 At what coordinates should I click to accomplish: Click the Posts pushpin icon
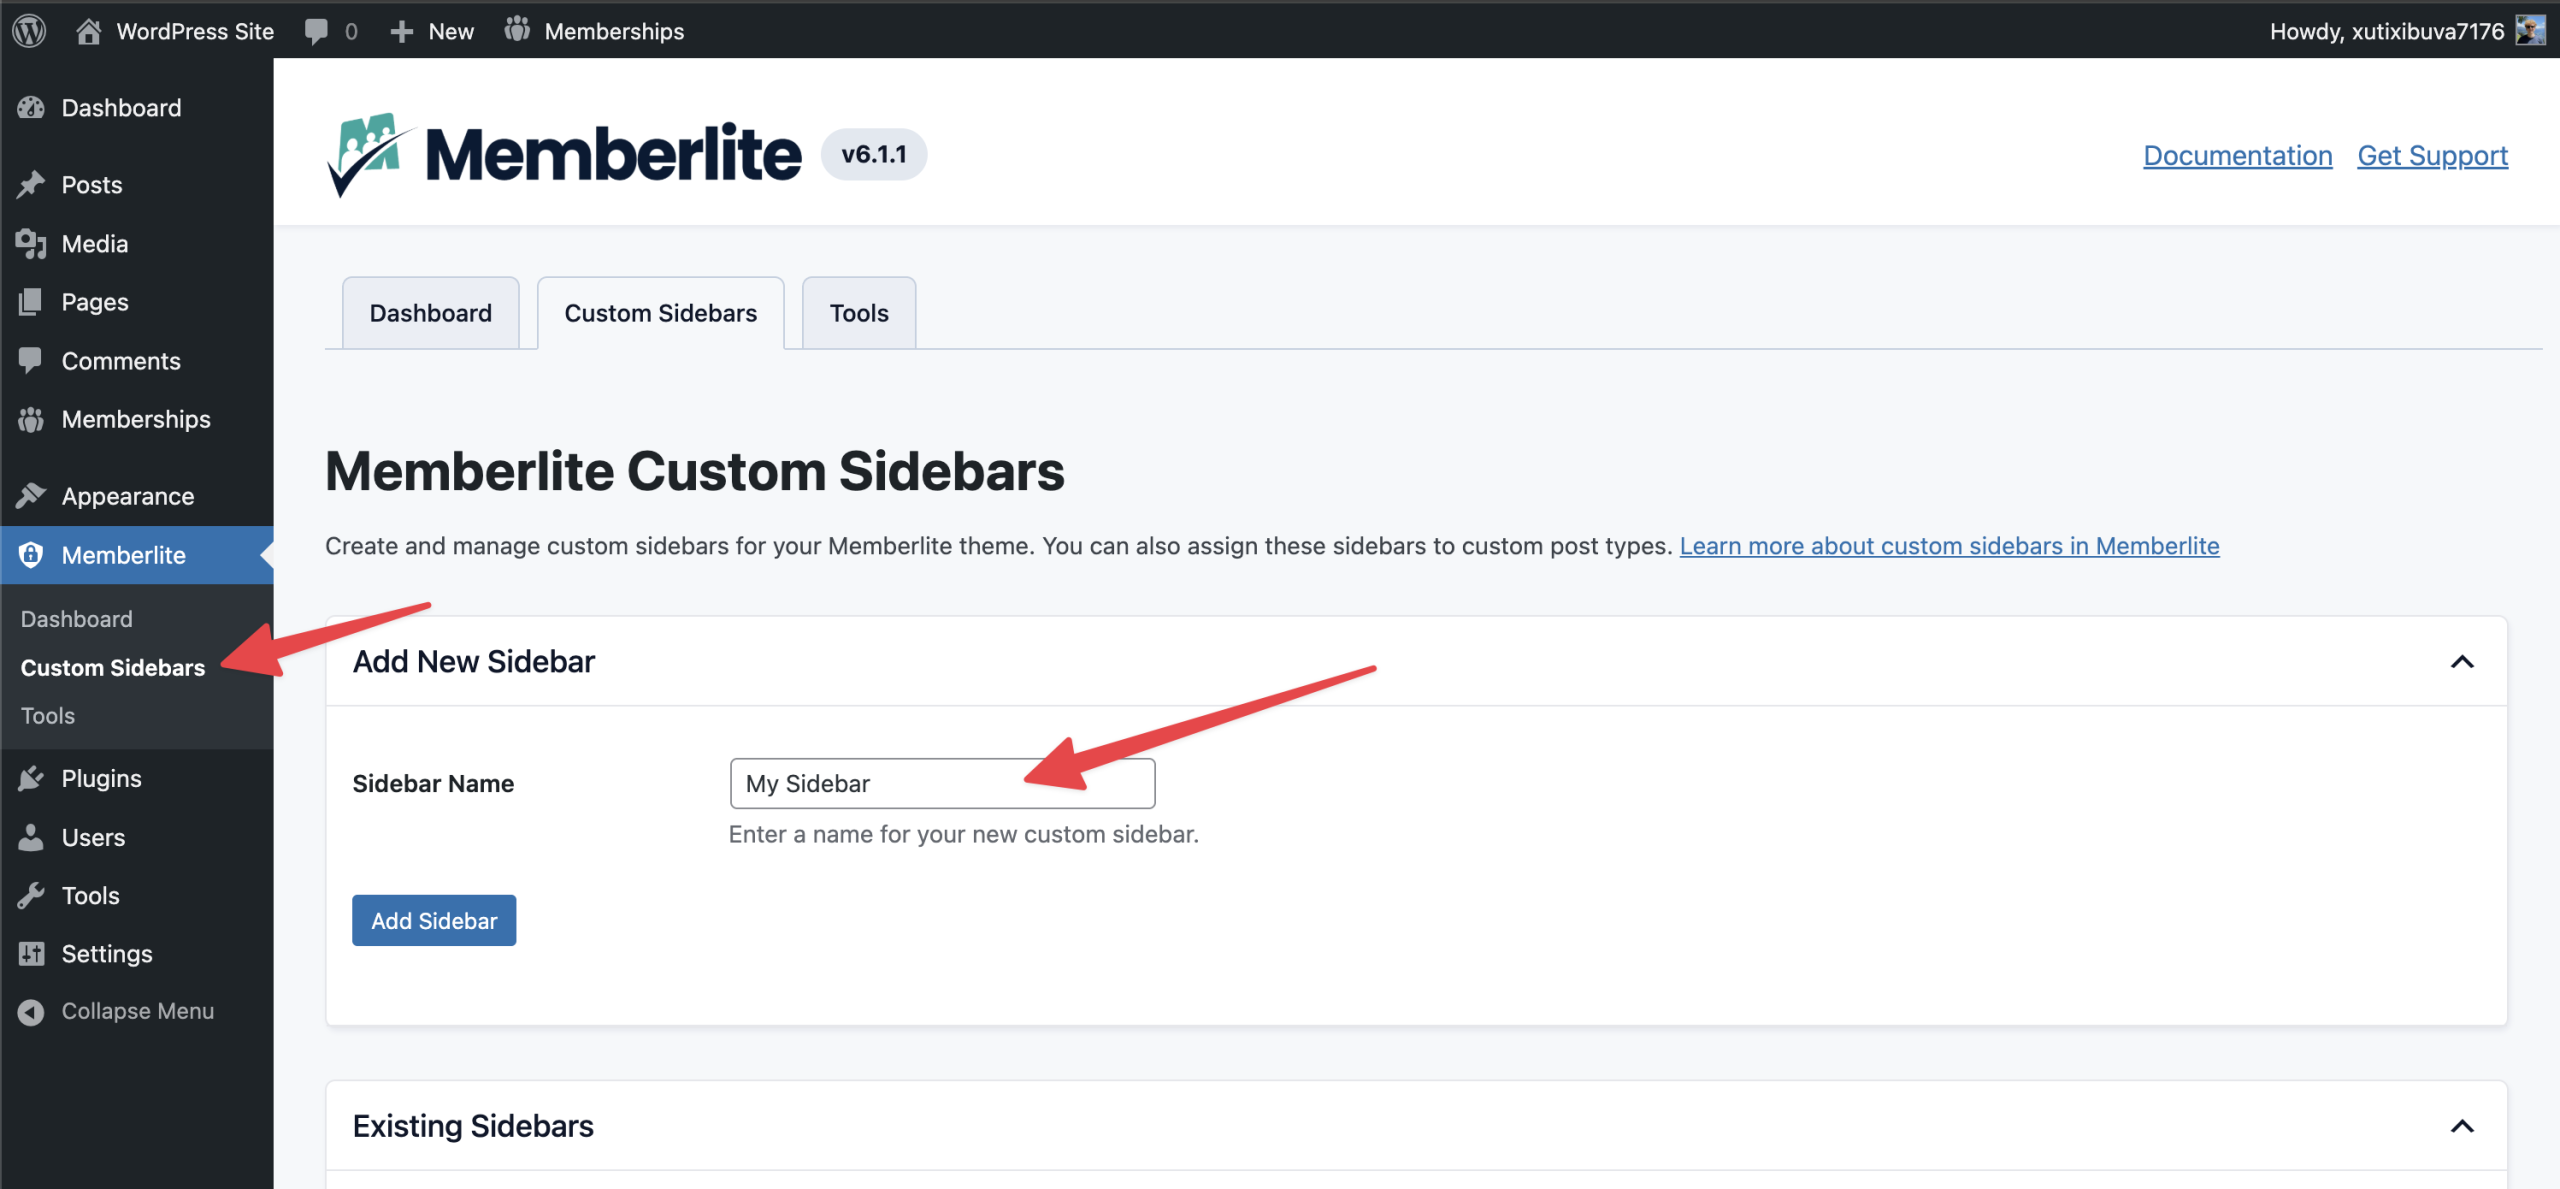31,185
